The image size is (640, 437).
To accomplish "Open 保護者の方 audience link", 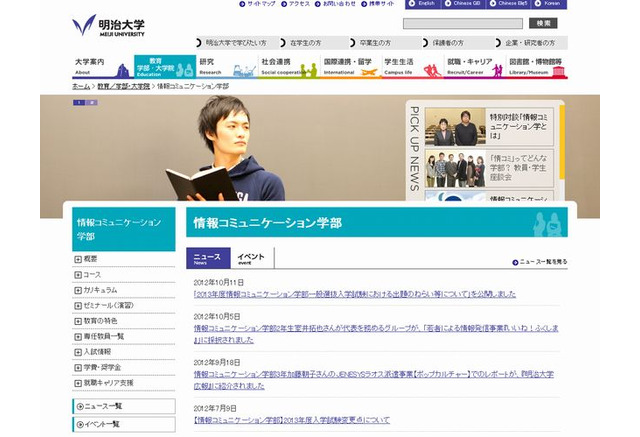I will (x=444, y=43).
